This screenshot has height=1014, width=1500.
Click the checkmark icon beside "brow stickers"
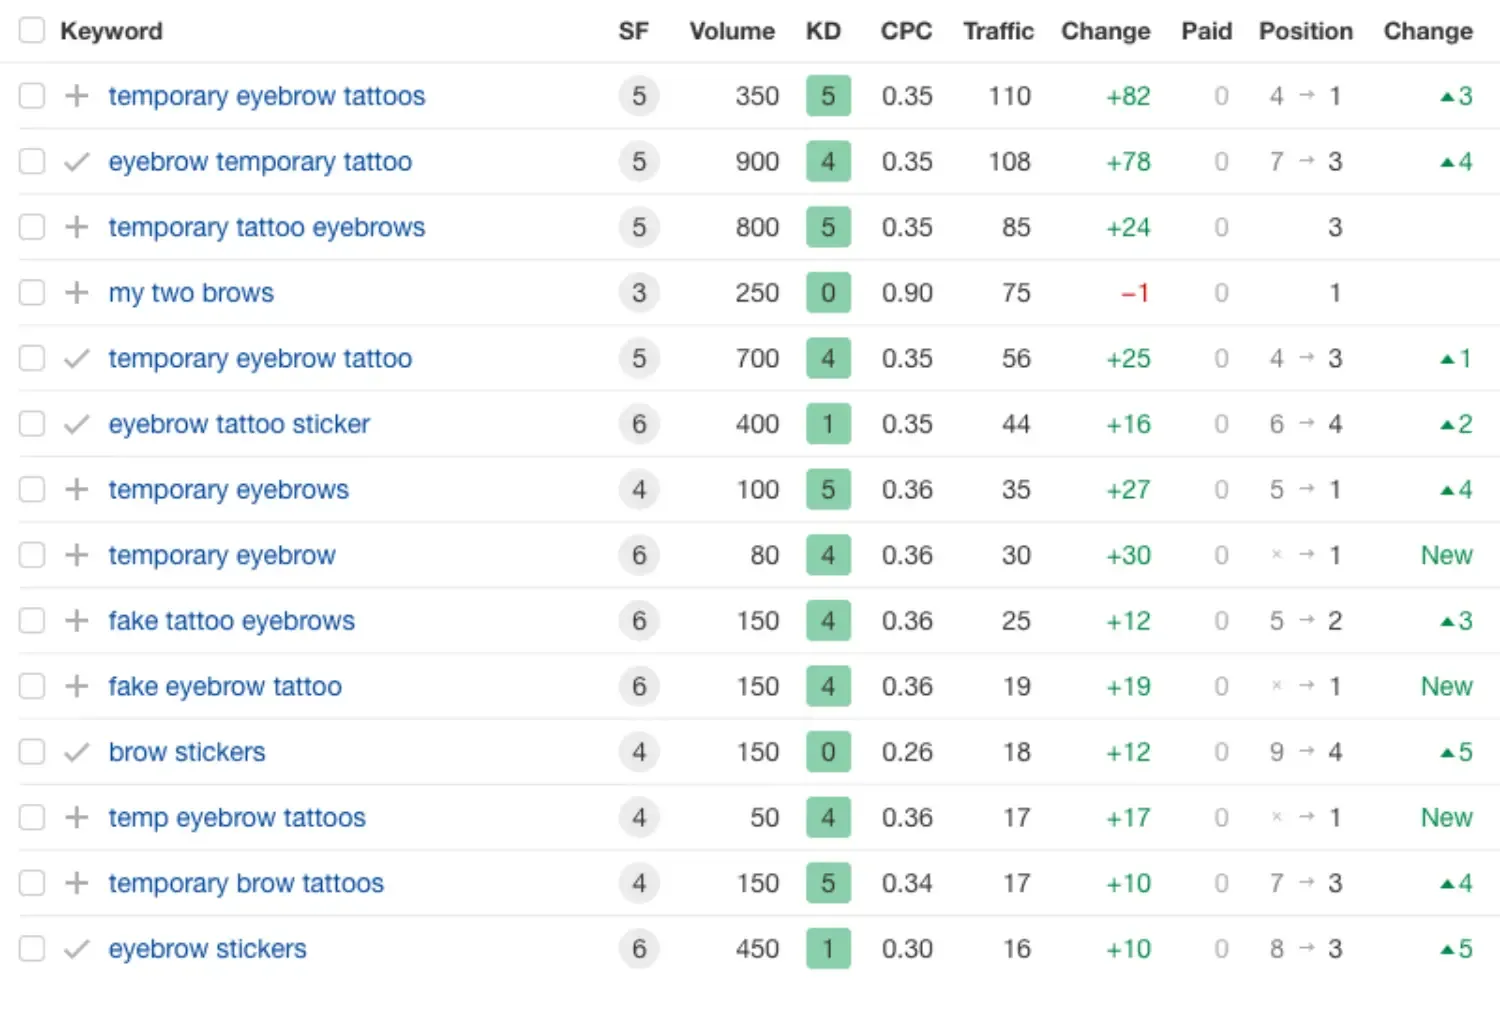tap(76, 751)
